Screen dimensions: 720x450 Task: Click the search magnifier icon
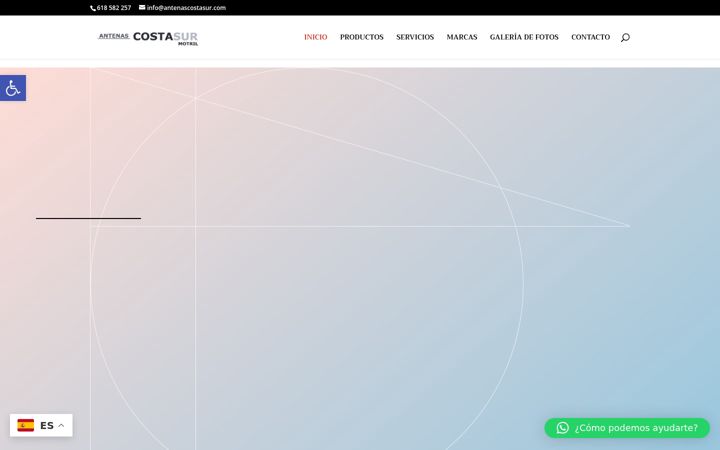tap(625, 38)
